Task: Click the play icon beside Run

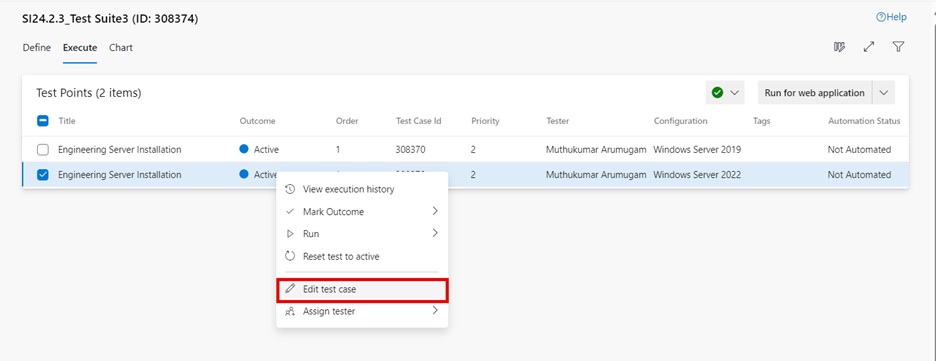Action: point(290,234)
